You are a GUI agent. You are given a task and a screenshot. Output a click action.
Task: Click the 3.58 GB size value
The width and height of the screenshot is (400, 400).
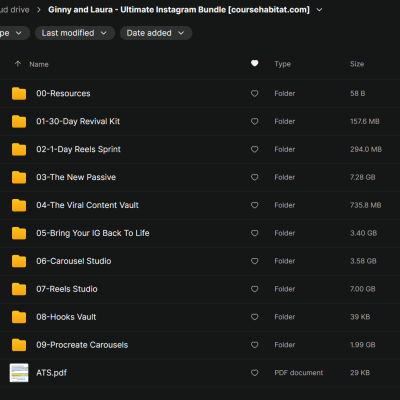[x=363, y=261]
